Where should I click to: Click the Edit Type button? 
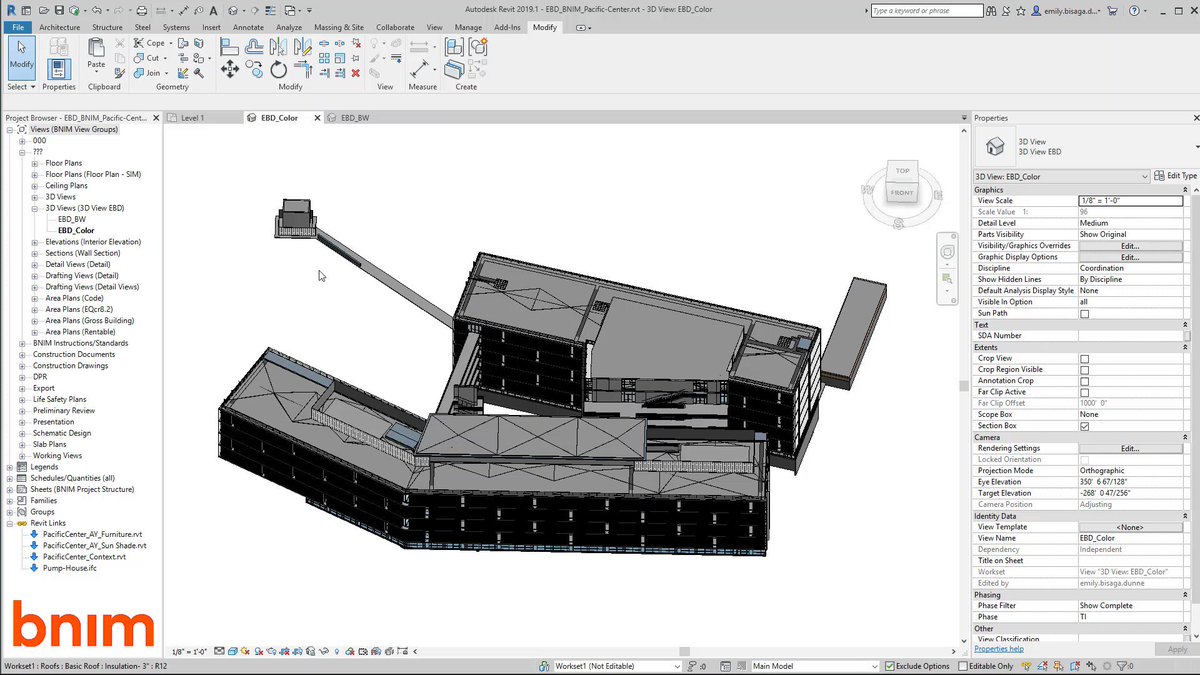click(1175, 176)
